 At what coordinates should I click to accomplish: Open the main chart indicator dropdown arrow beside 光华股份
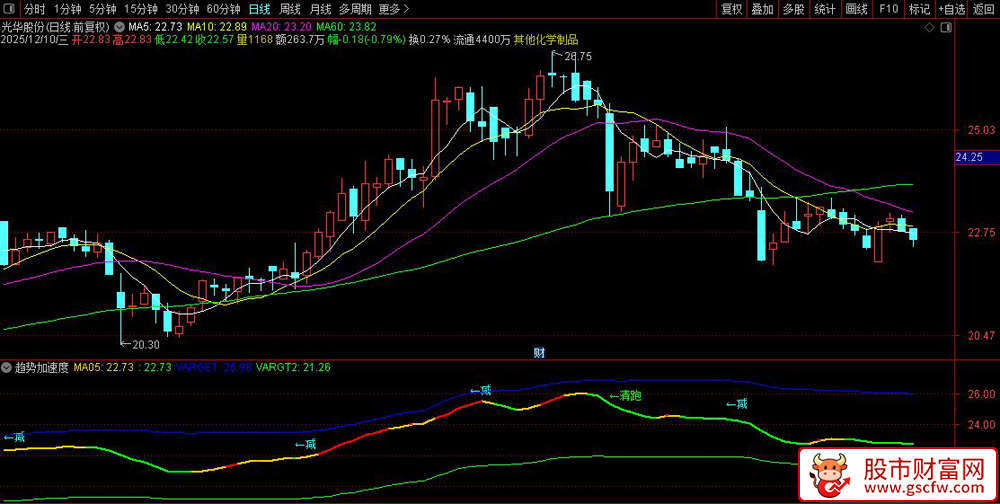pos(119,27)
